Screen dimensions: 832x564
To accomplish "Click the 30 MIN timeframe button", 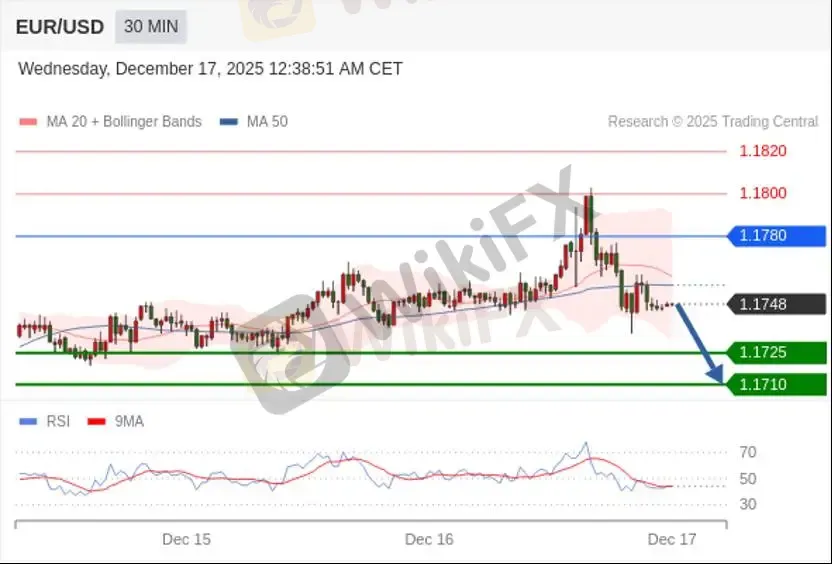I will click(x=151, y=26).
